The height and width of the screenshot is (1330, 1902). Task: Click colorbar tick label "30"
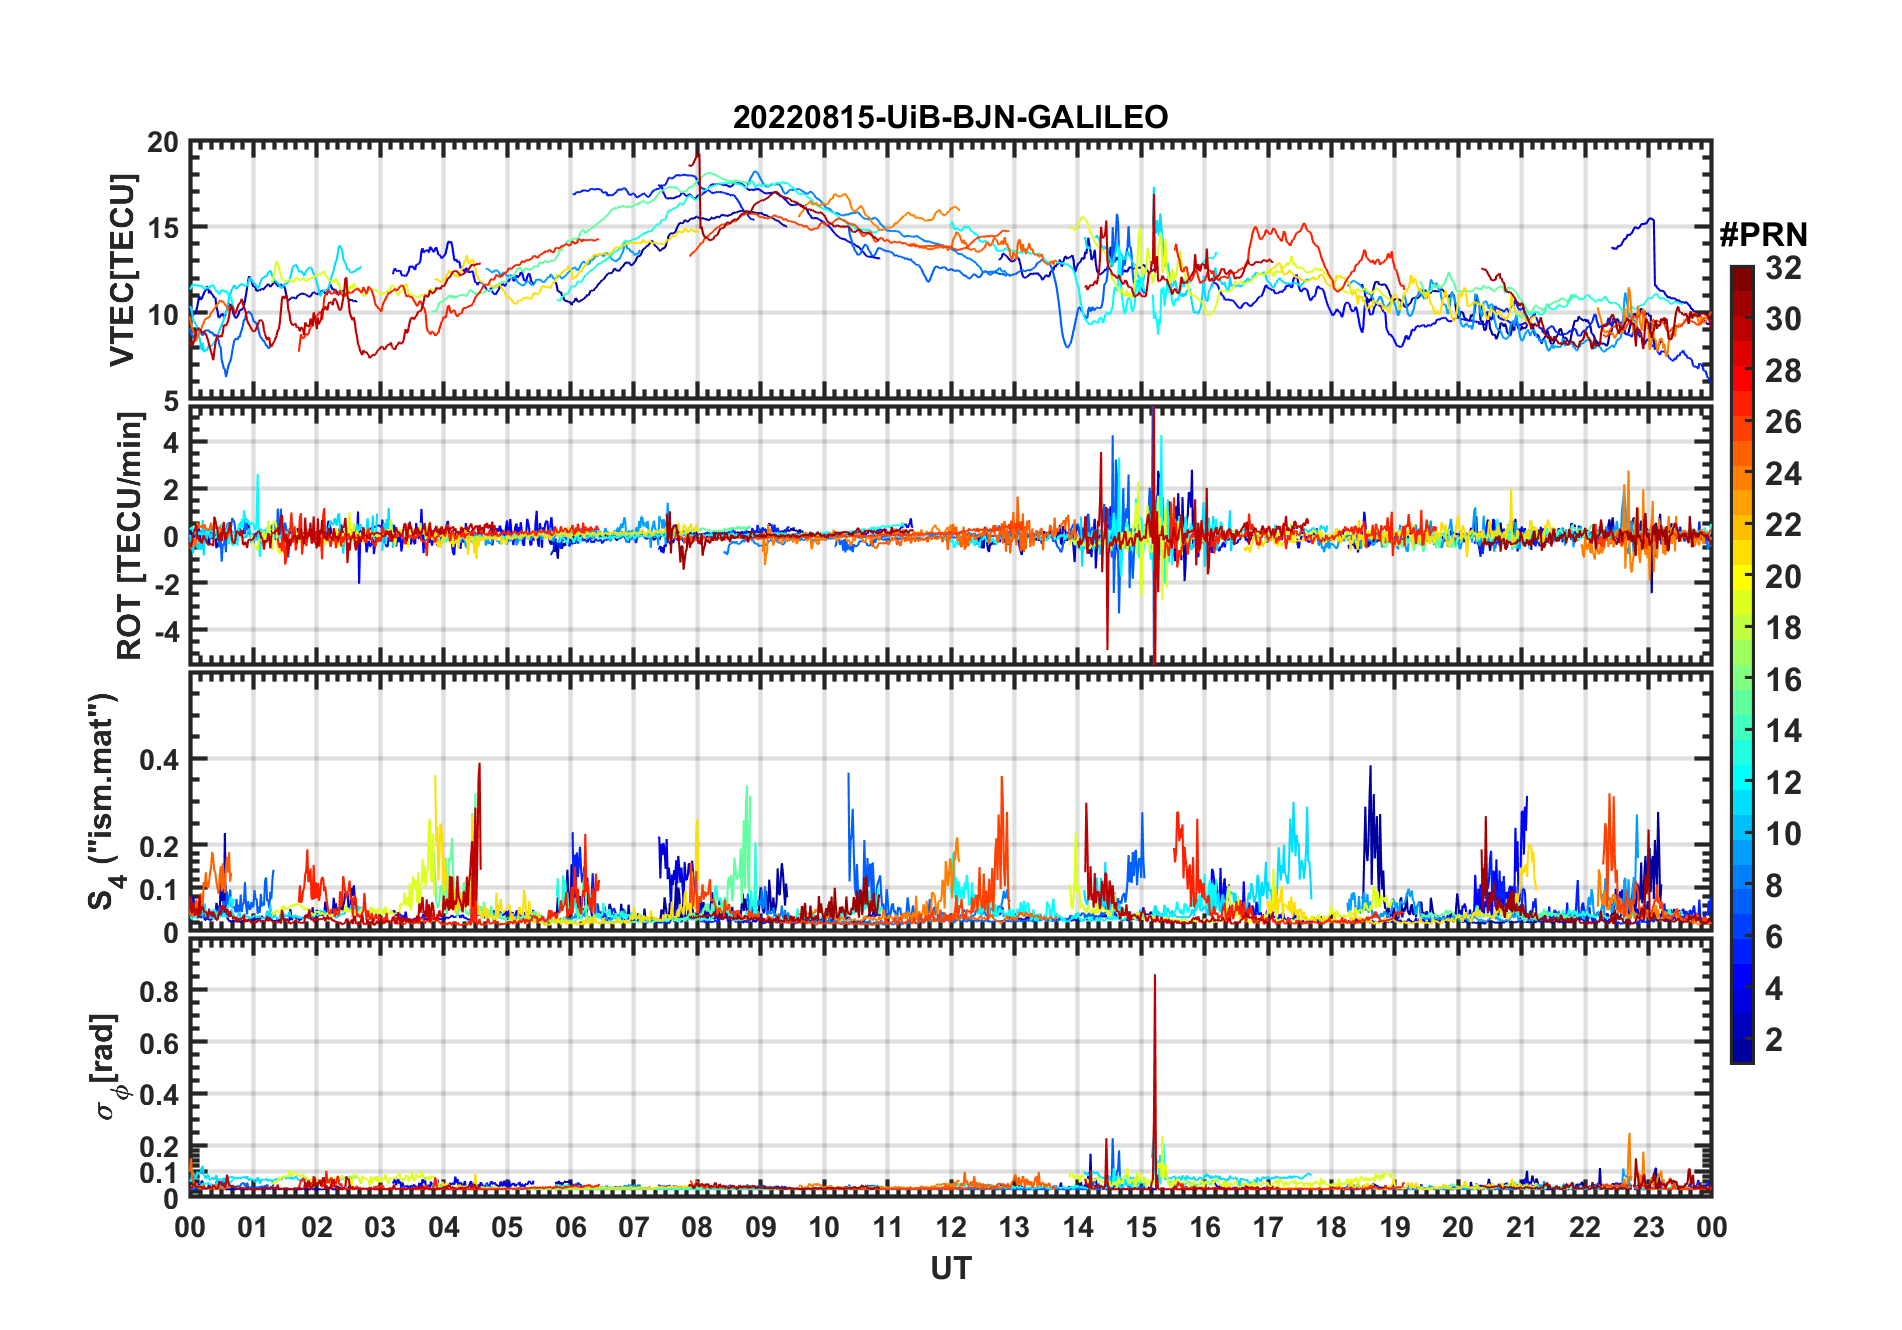point(1783,319)
